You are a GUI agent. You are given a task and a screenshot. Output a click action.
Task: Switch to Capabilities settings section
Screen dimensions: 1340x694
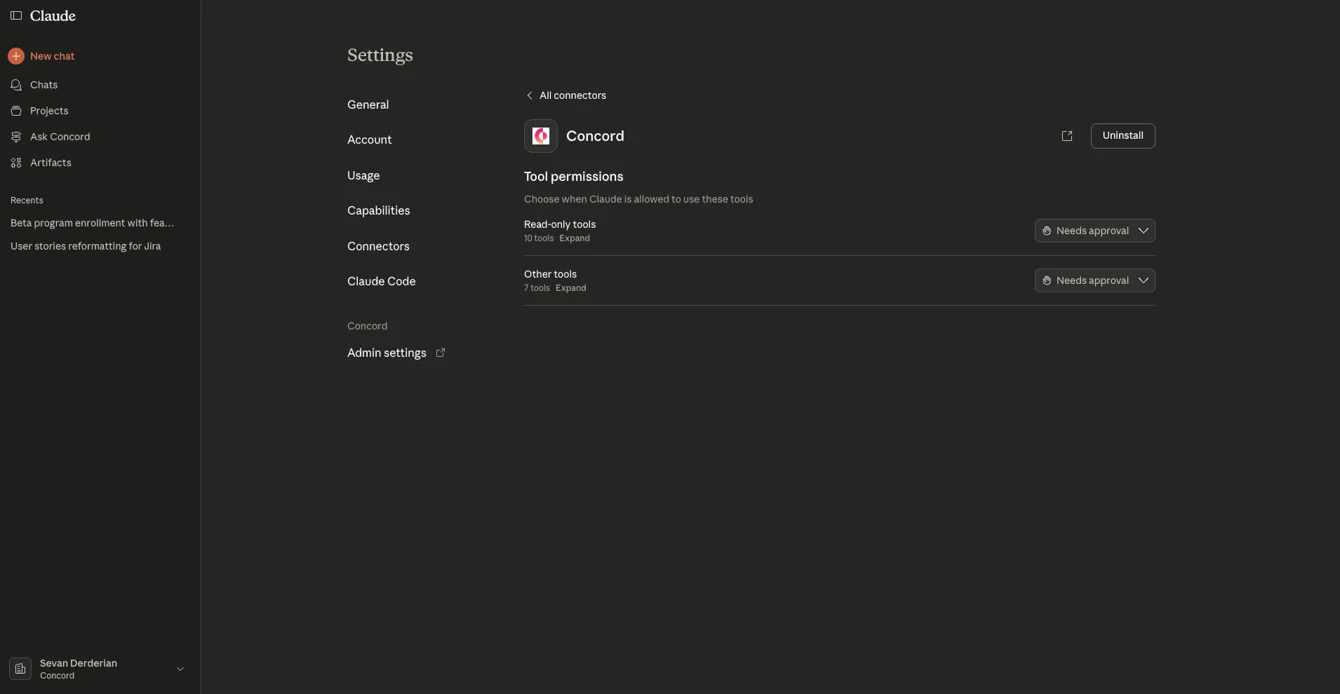pyautogui.click(x=378, y=211)
